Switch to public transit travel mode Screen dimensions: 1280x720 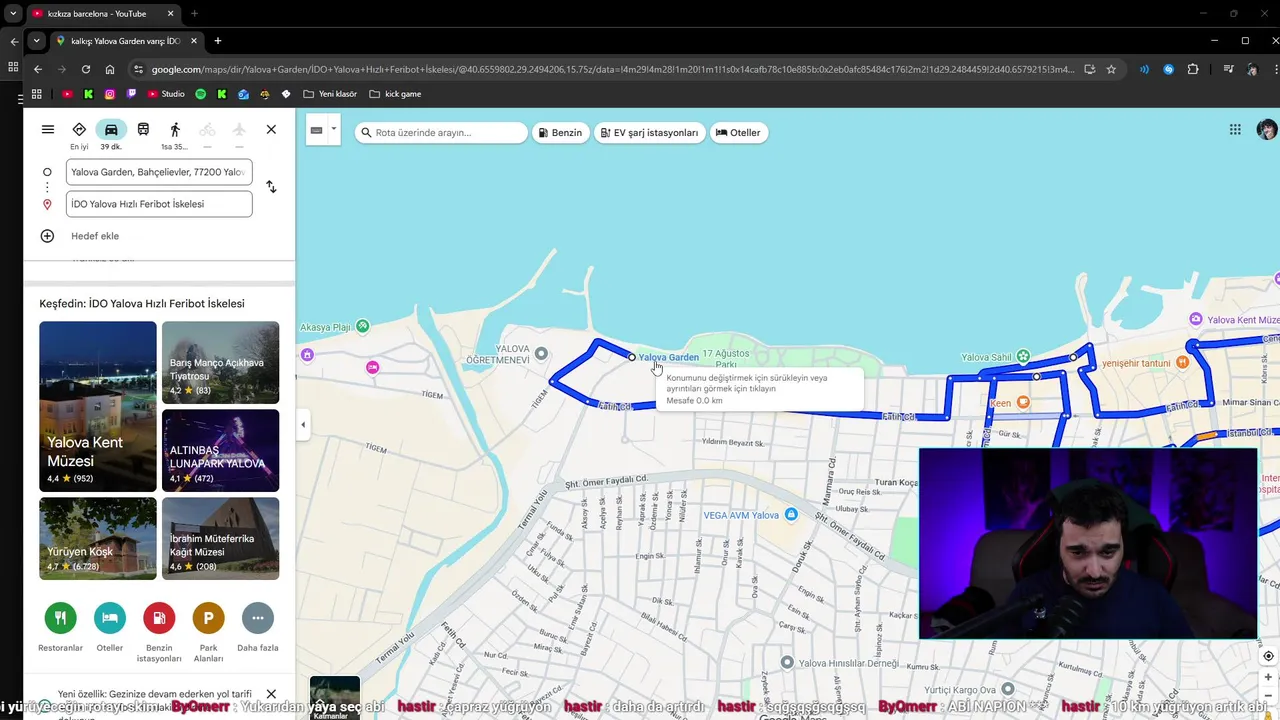[x=143, y=130]
